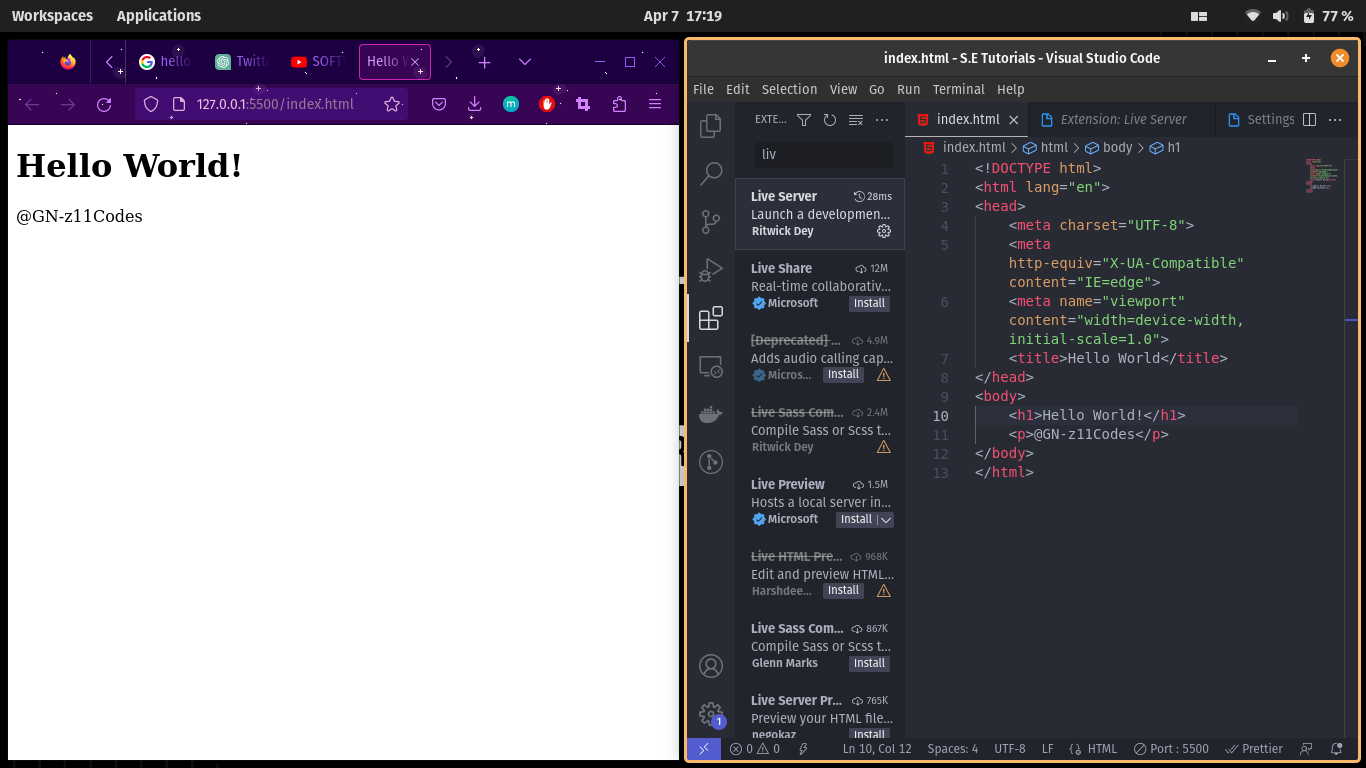Screen dimensions: 1366x768
Task: Install the Live HTML Previewer extension
Action: [x=843, y=591]
